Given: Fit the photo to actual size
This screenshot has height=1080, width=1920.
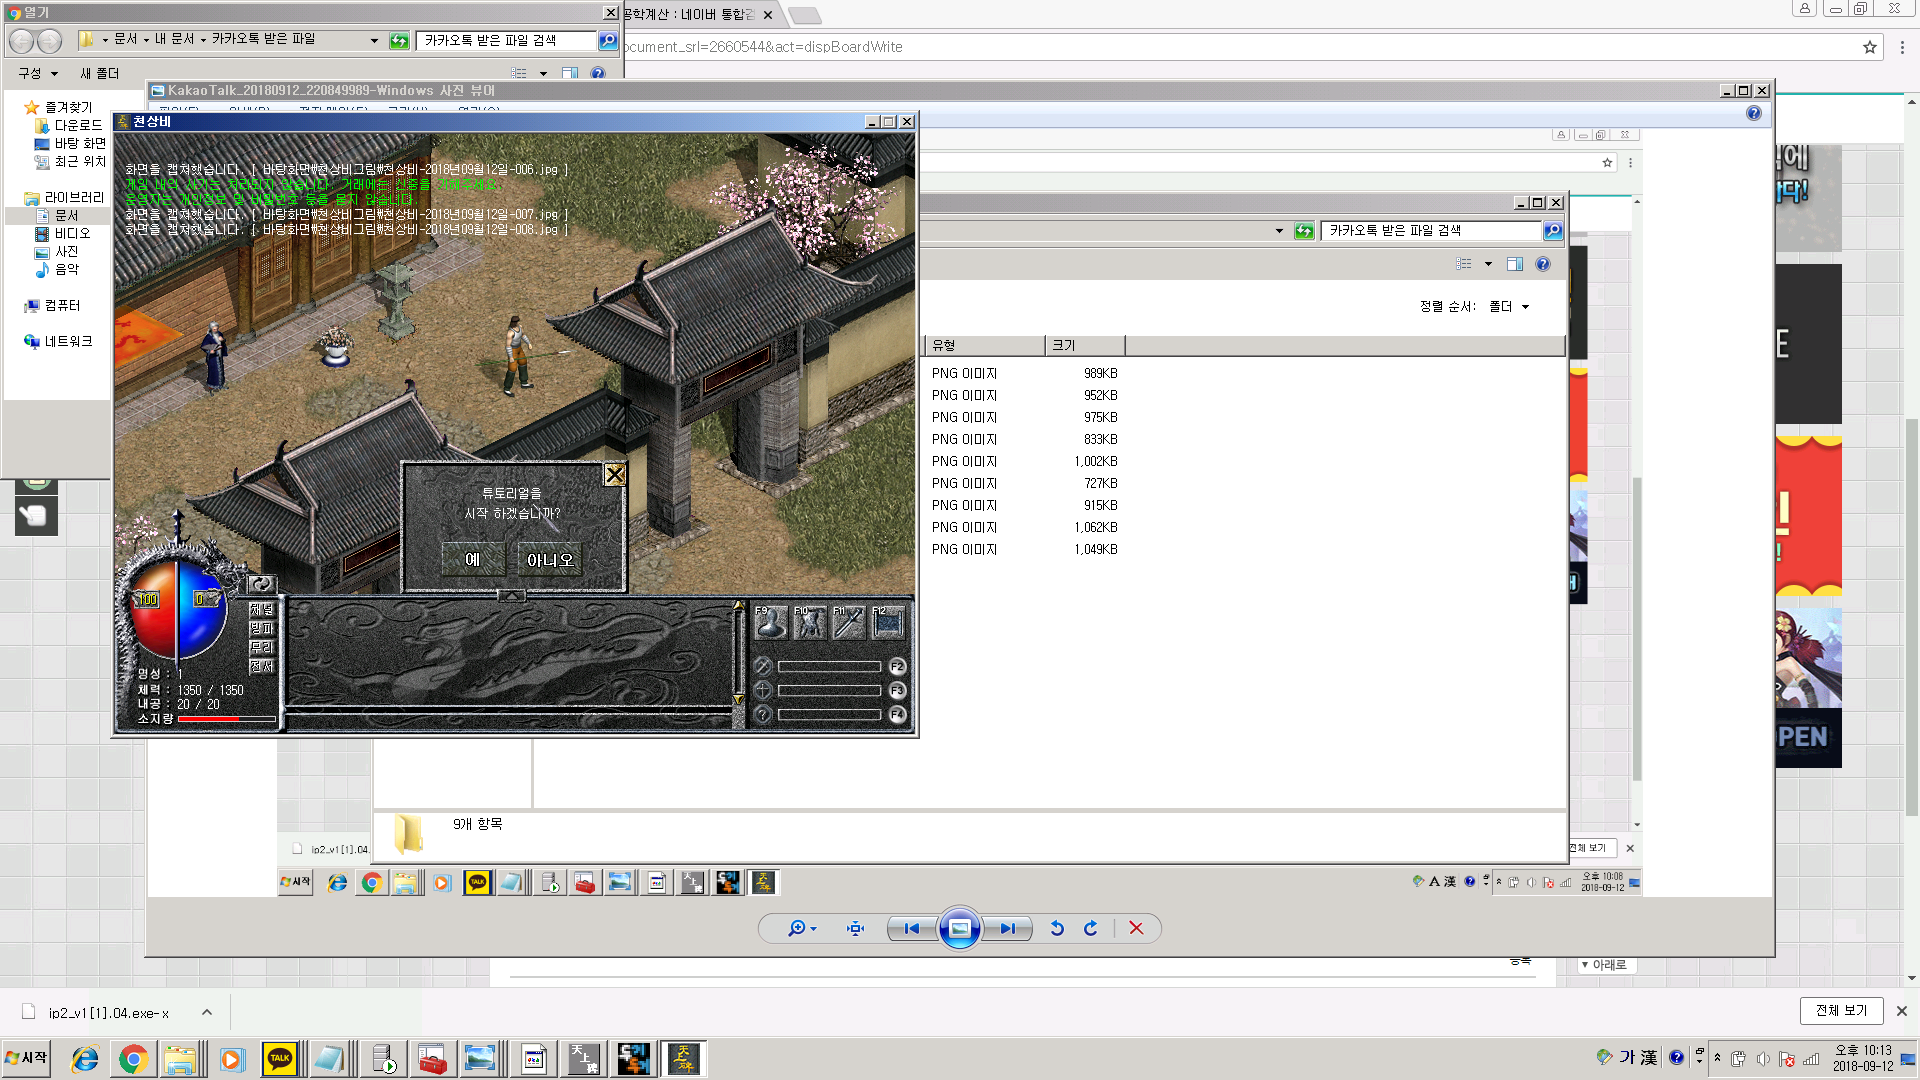Looking at the screenshot, I should [855, 928].
